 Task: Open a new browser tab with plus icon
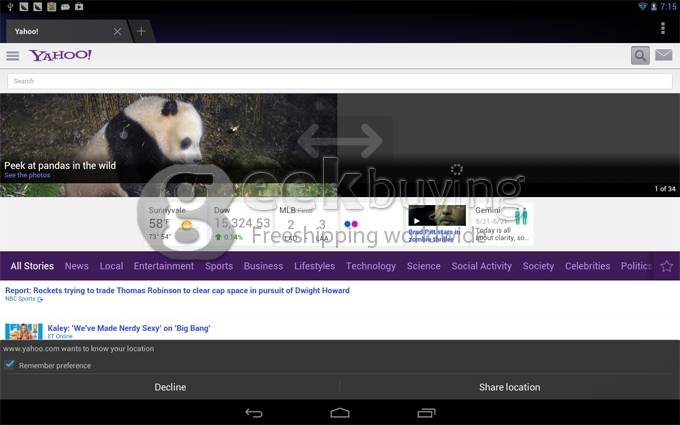(141, 31)
